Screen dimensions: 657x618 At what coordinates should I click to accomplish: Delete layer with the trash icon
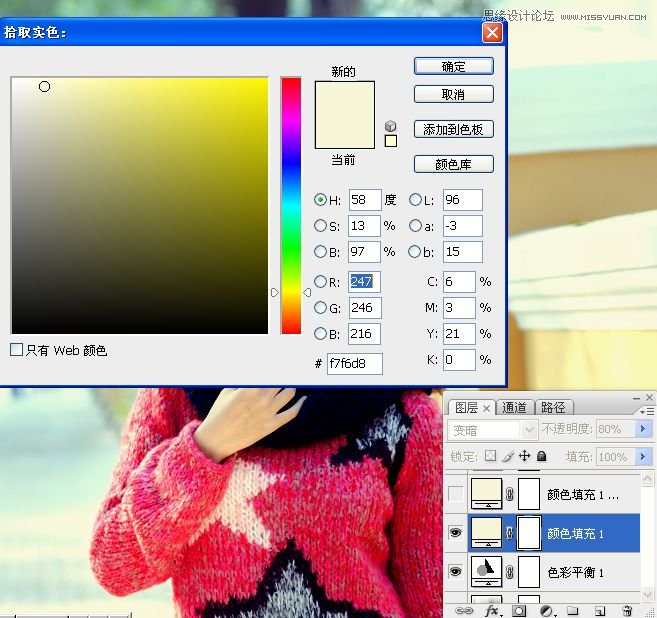(626, 610)
